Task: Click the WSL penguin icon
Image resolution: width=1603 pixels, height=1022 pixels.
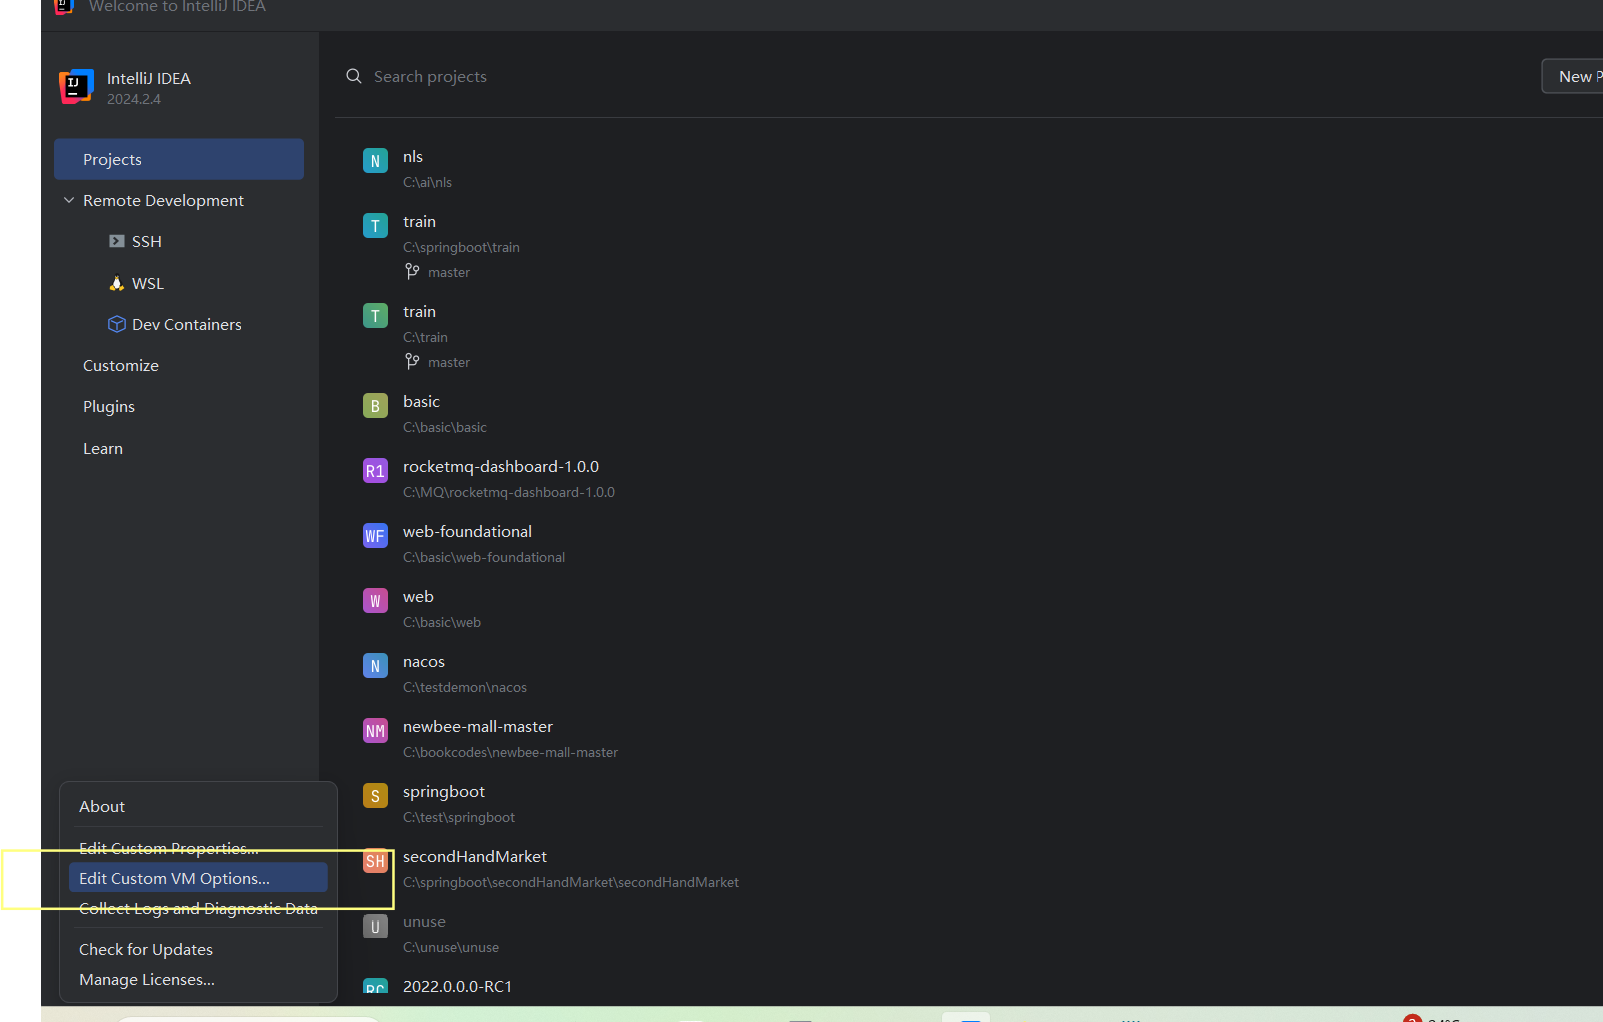Action: 117,283
